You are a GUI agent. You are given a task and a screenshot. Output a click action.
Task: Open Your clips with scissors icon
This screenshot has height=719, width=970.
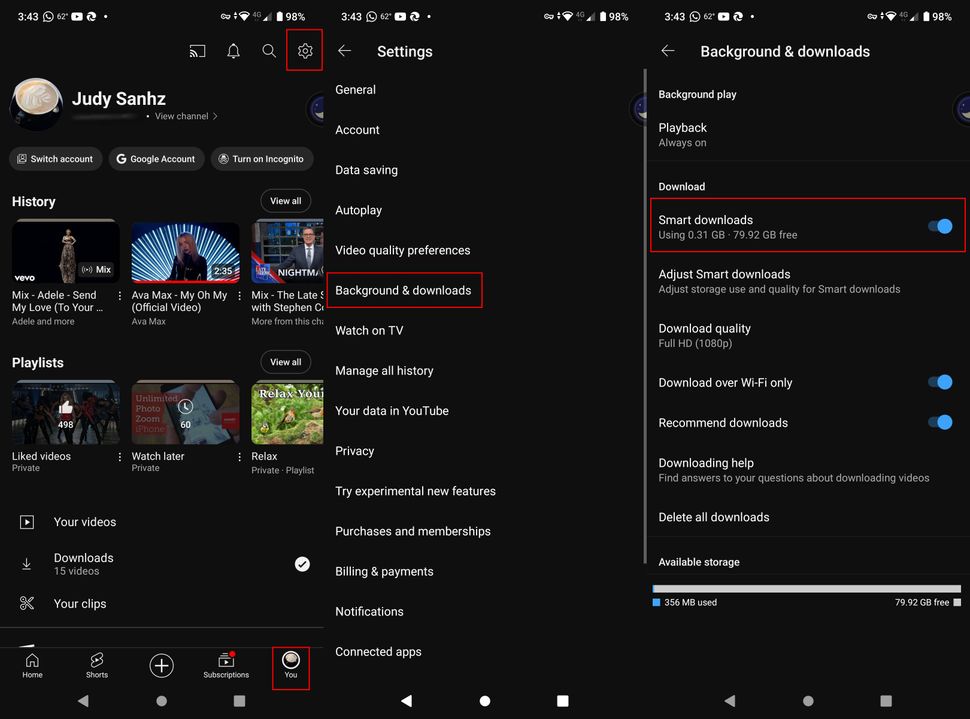pyautogui.click(x=27, y=603)
